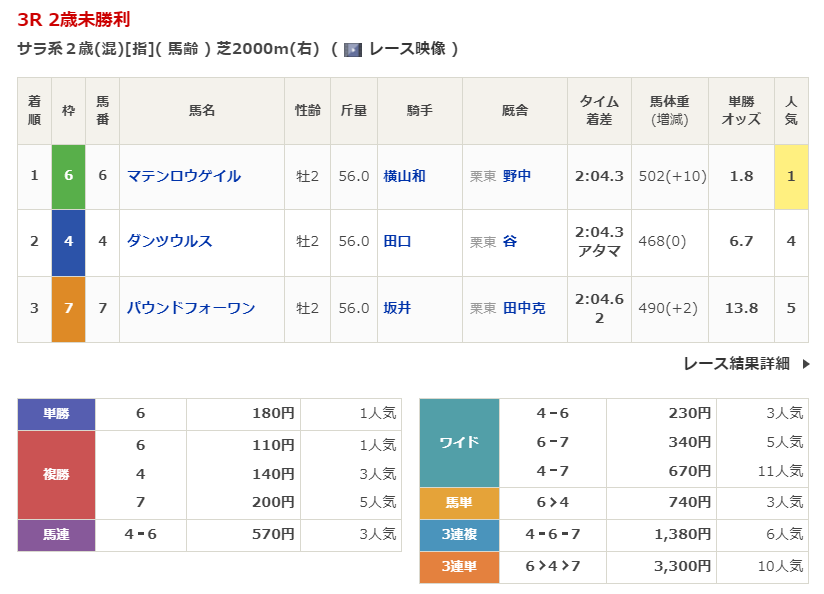Click the 単勝 bet type label
The width and height of the screenshot is (824, 594).
56,414
